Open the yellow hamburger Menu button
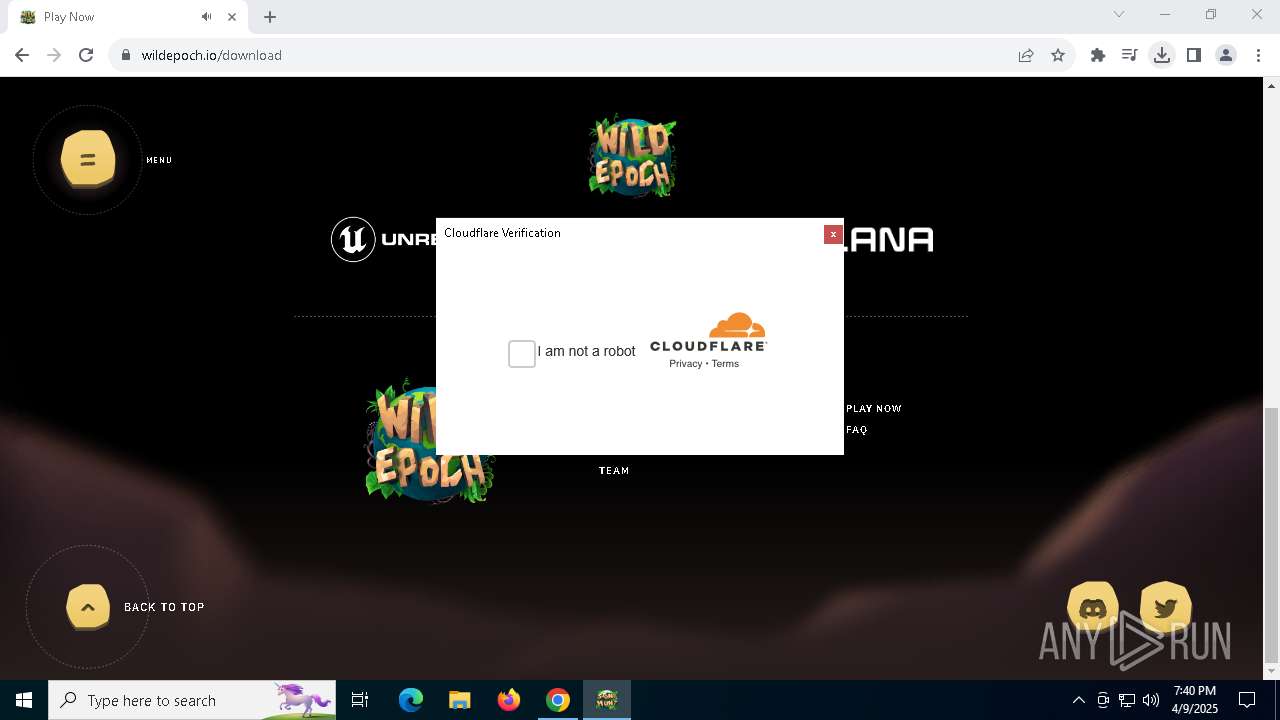Image resolution: width=1280 pixels, height=720 pixels. 88,159
